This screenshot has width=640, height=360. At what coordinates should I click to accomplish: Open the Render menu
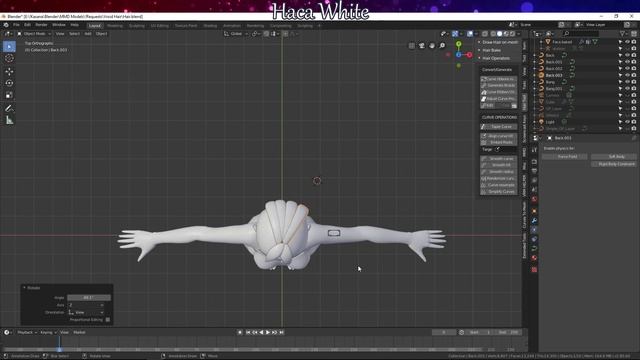click(x=41, y=25)
